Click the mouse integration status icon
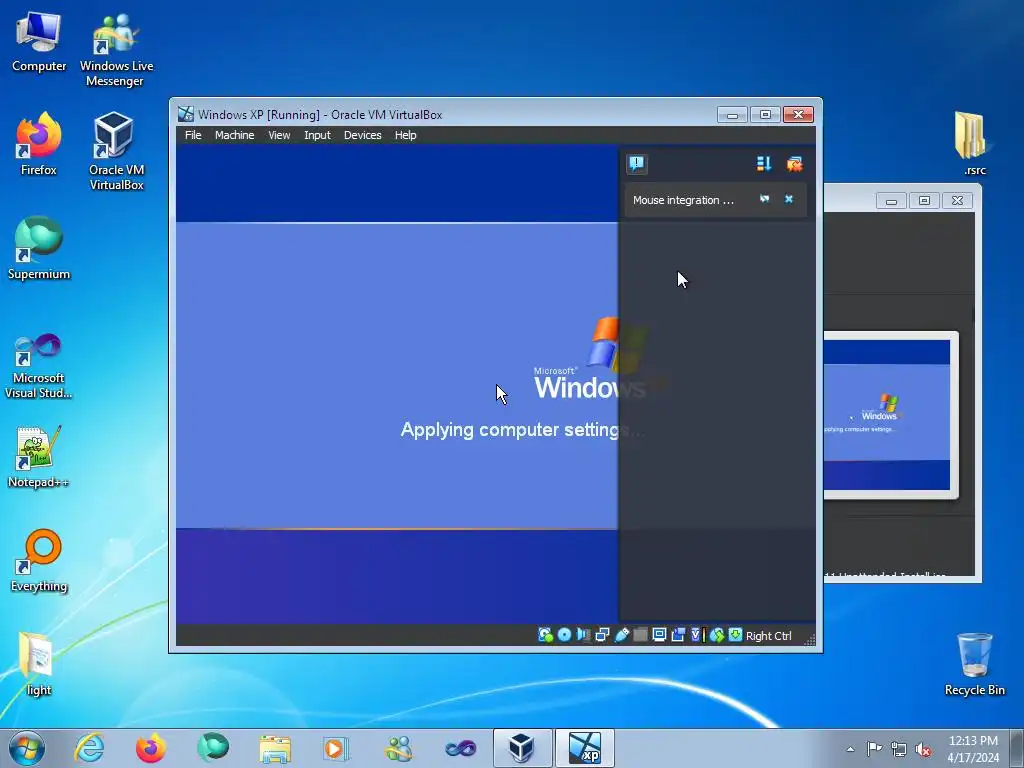1024x768 pixels. pos(717,635)
